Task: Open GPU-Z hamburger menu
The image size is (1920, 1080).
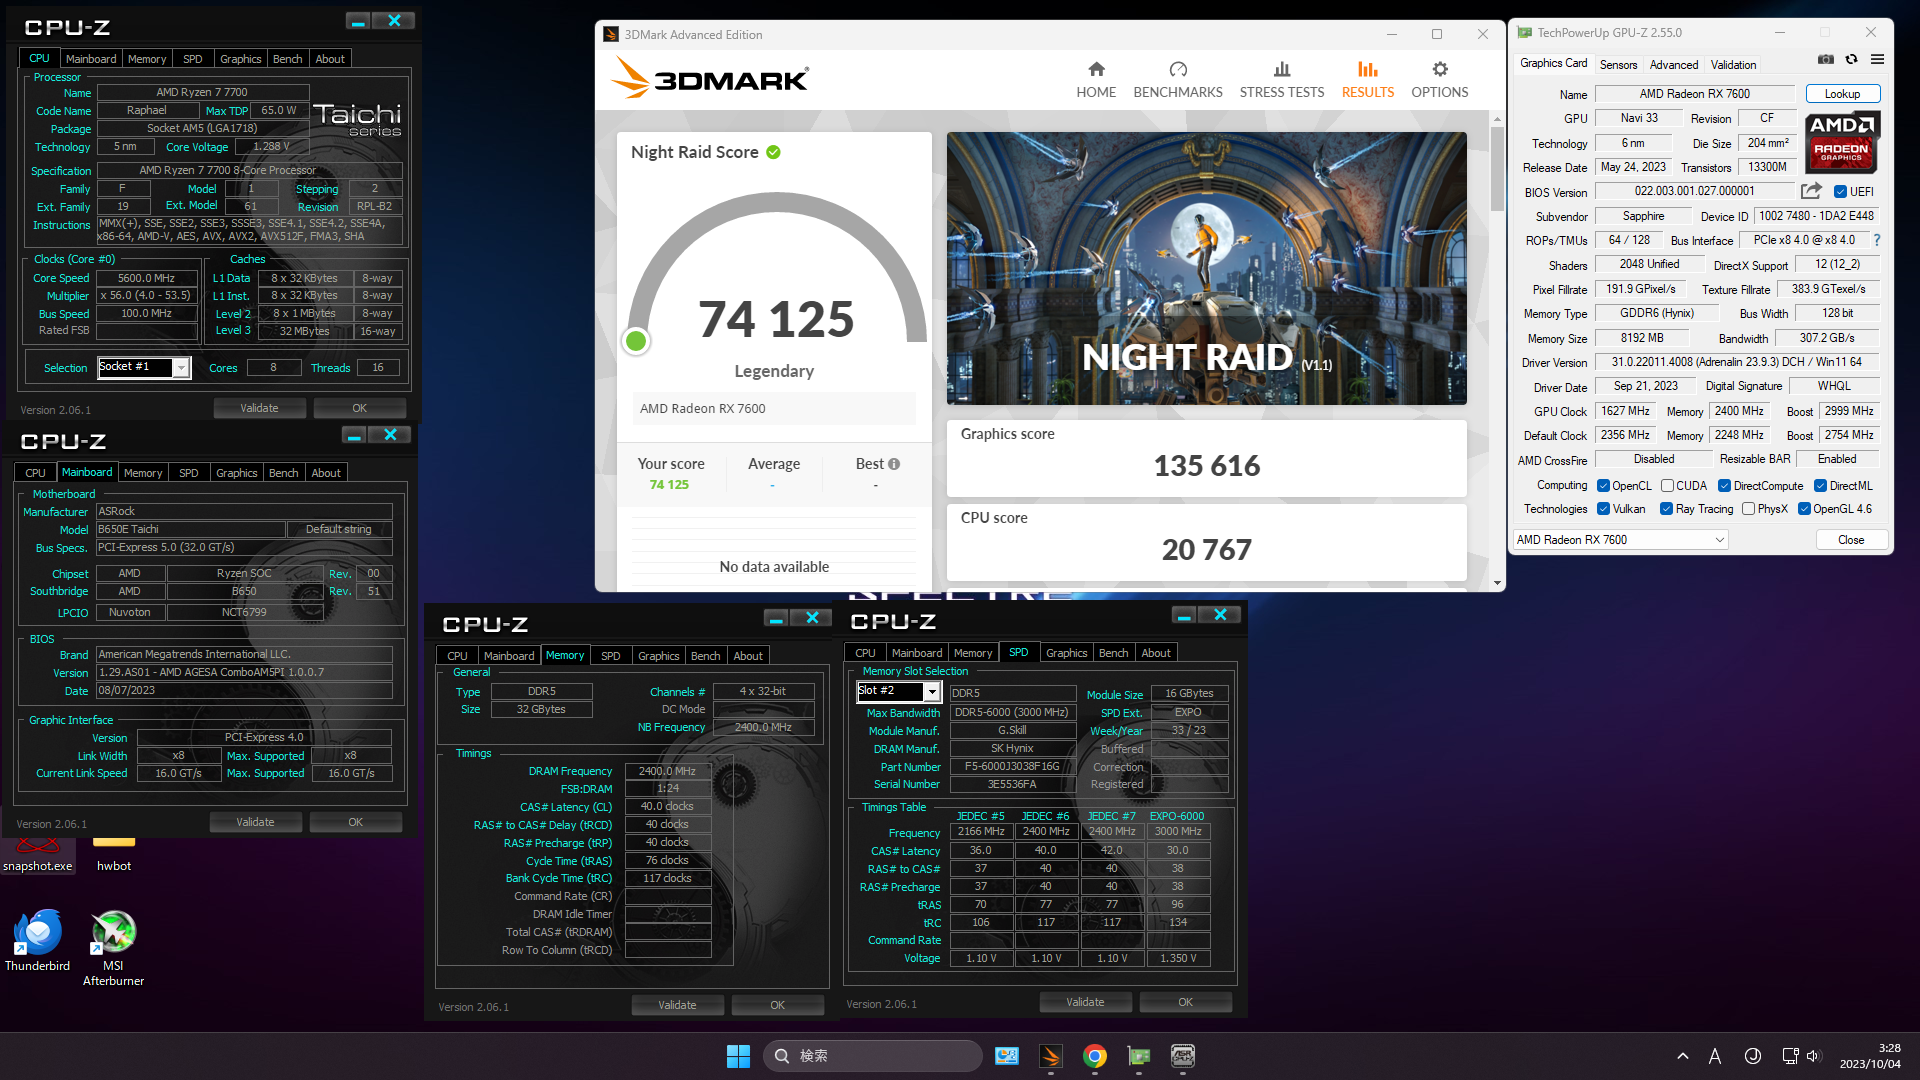Action: (x=1878, y=60)
